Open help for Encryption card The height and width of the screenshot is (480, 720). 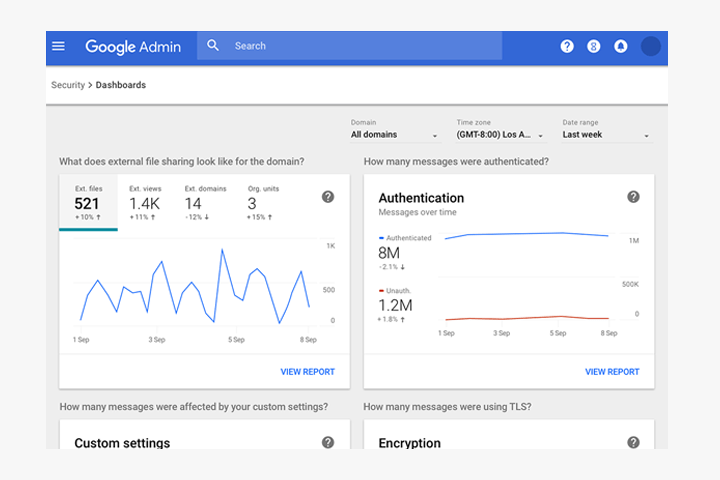click(633, 442)
